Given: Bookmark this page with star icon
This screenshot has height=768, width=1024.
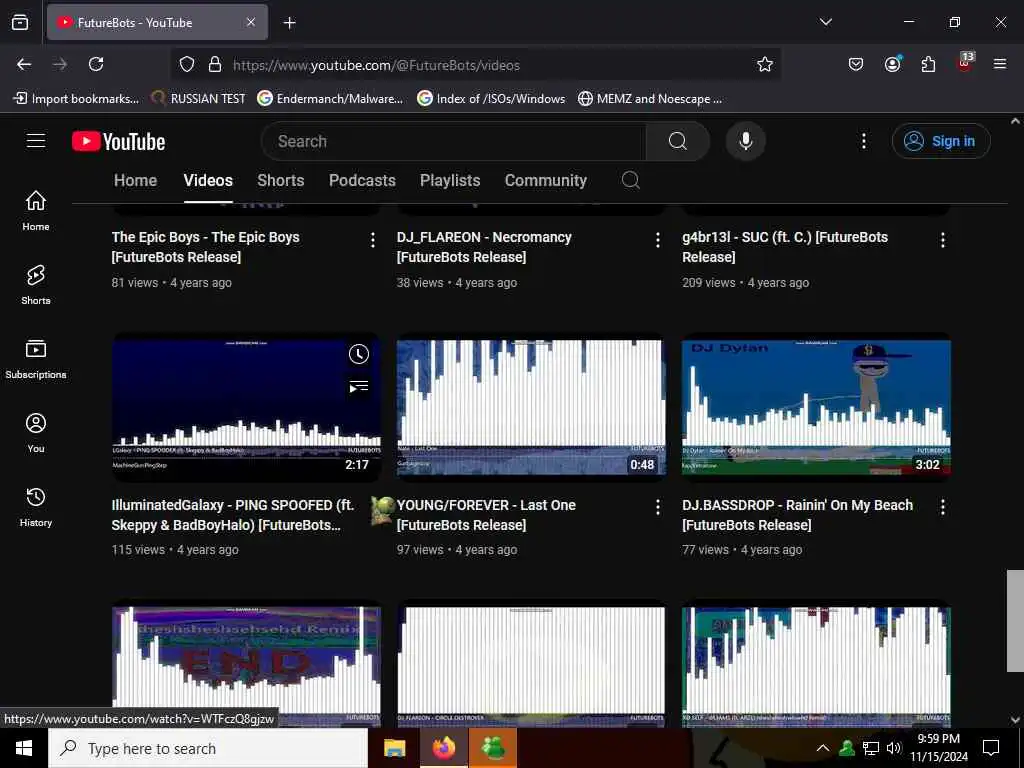Looking at the screenshot, I should [765, 64].
